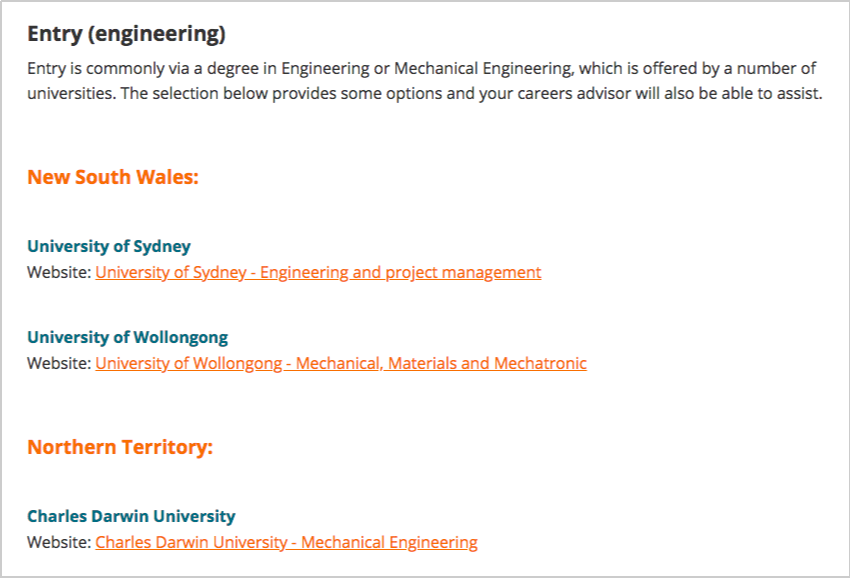Select the "Northern Territory:" heading

pyautogui.click(x=120, y=447)
